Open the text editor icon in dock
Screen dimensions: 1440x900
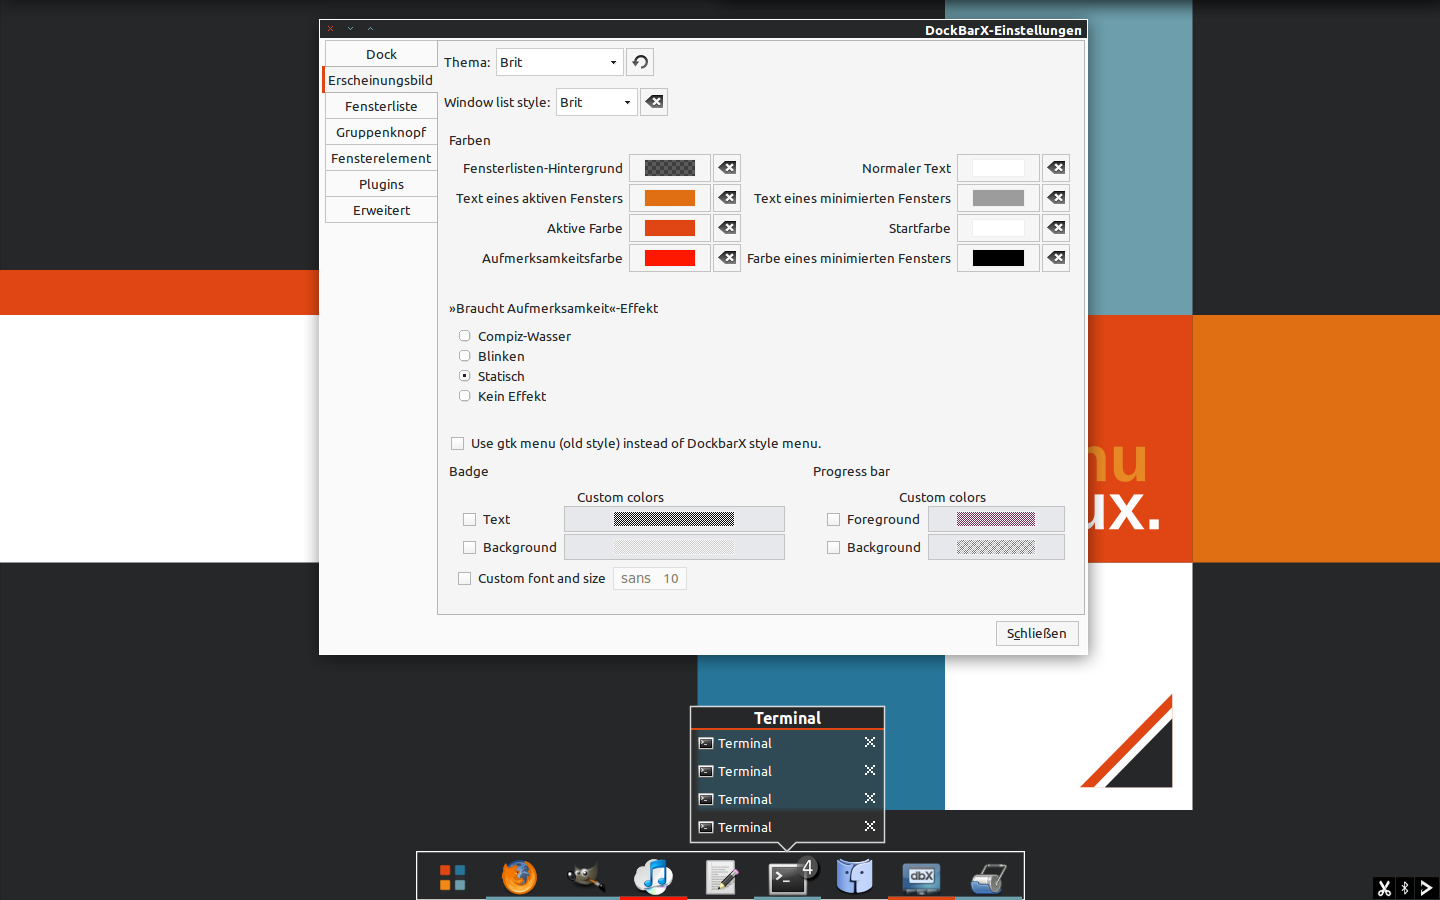721,878
